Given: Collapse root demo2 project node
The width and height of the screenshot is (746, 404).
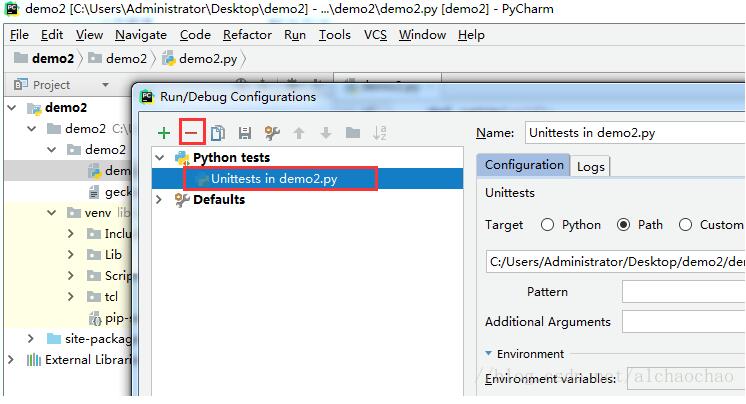Looking at the screenshot, I should coord(12,108).
